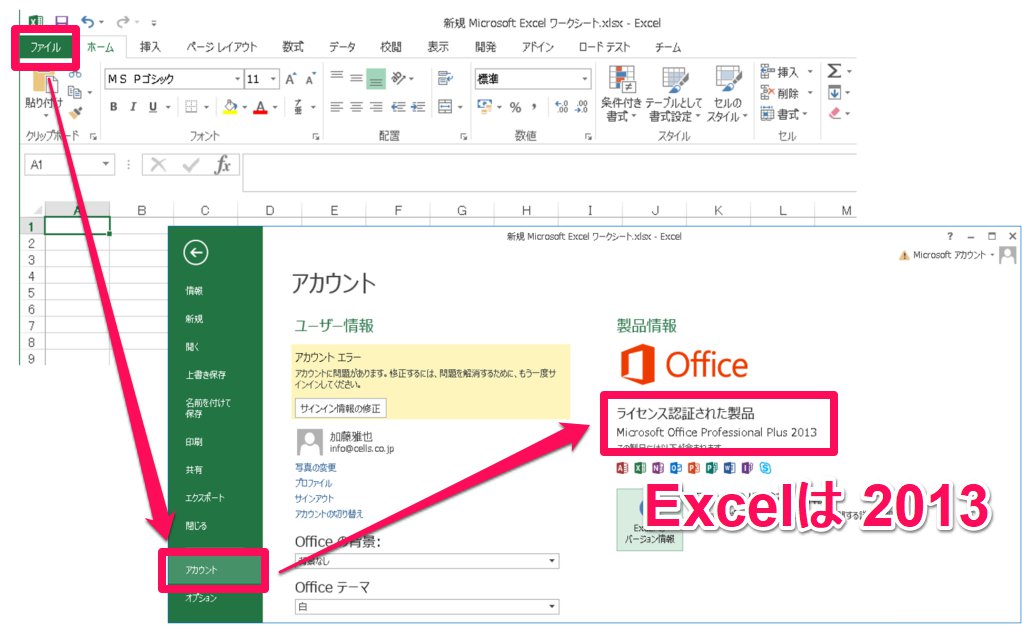1031x633 pixels.
Task: Open the font name dropdown MS Pゴシック
Action: pyautogui.click(x=238, y=79)
